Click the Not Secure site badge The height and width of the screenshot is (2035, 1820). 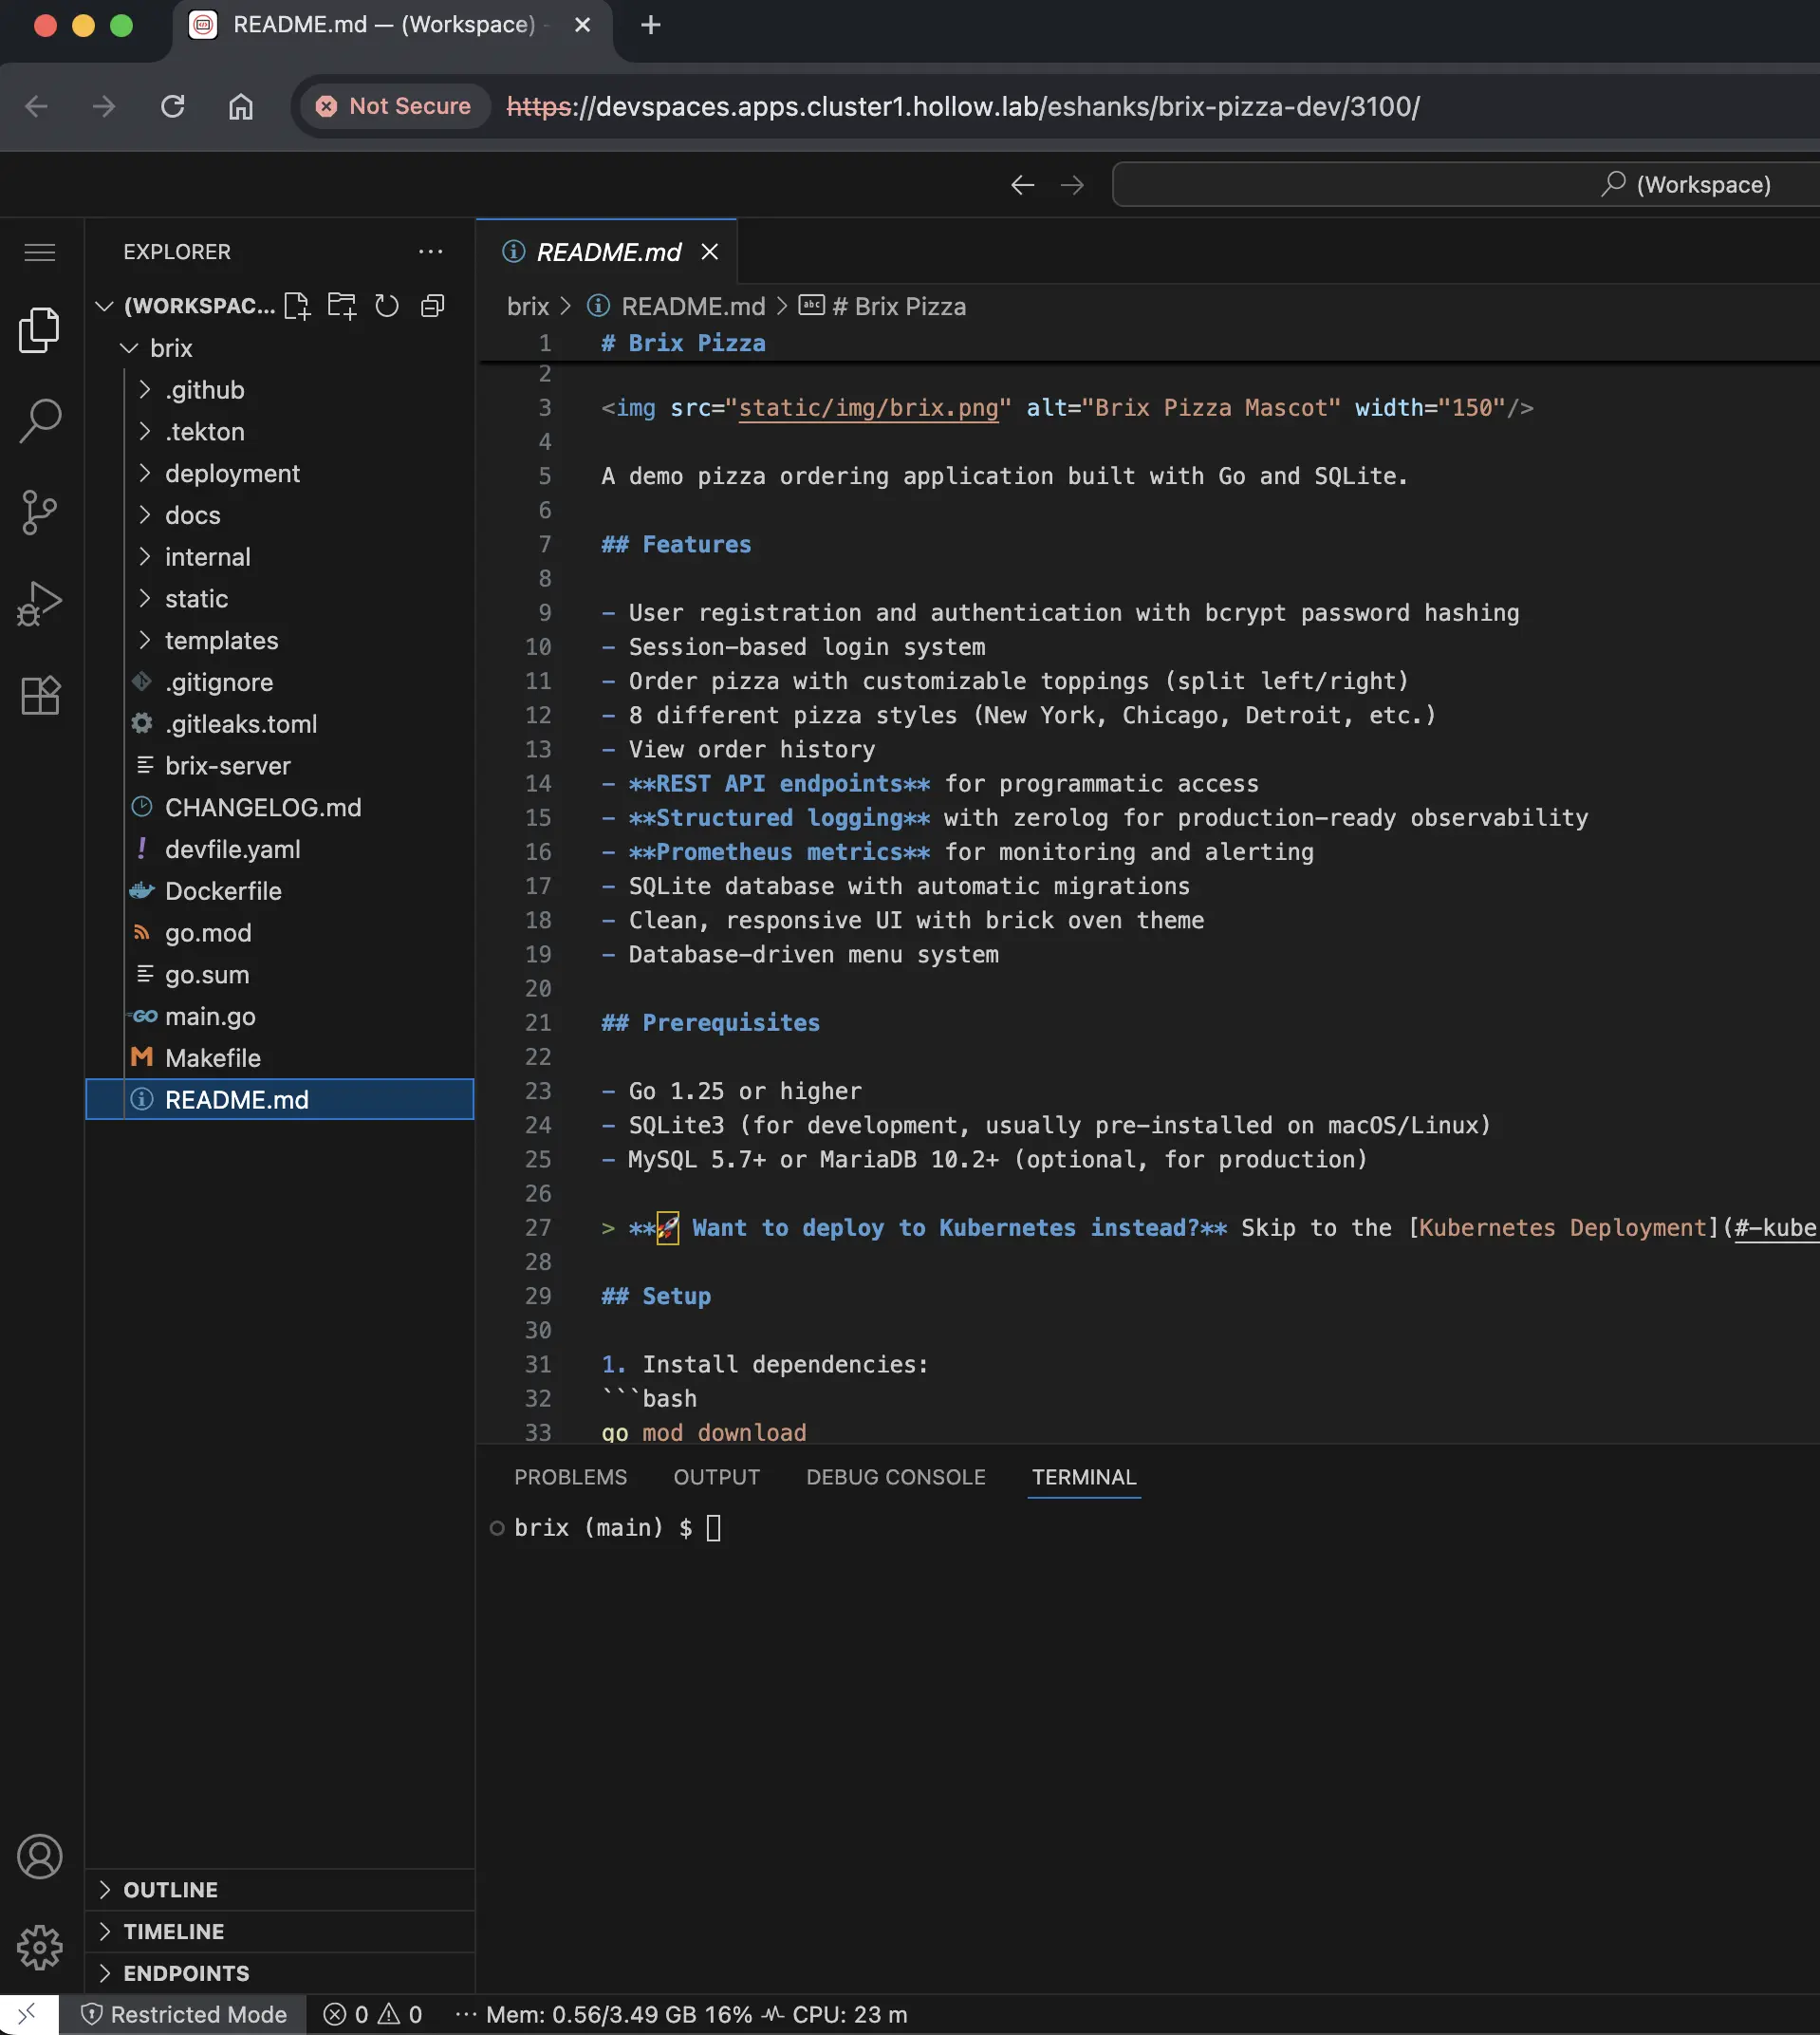click(393, 106)
